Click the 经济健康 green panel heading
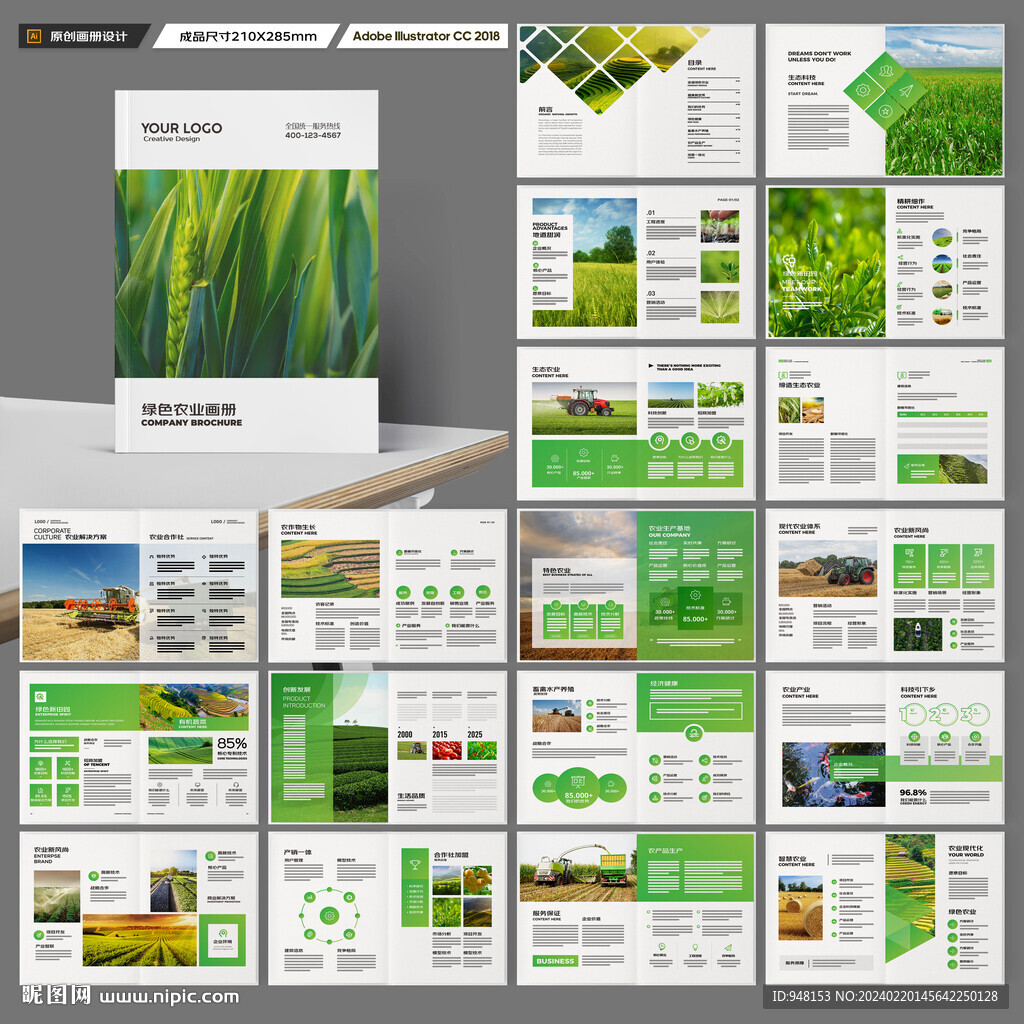1024x1024 pixels. click(664, 683)
